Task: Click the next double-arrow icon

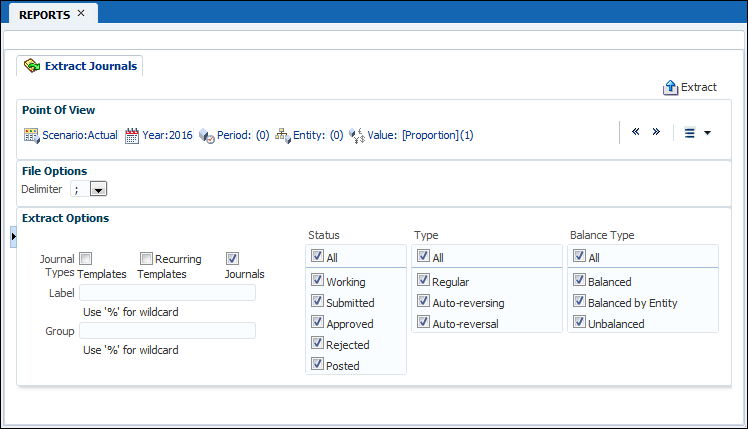Action: (656, 132)
